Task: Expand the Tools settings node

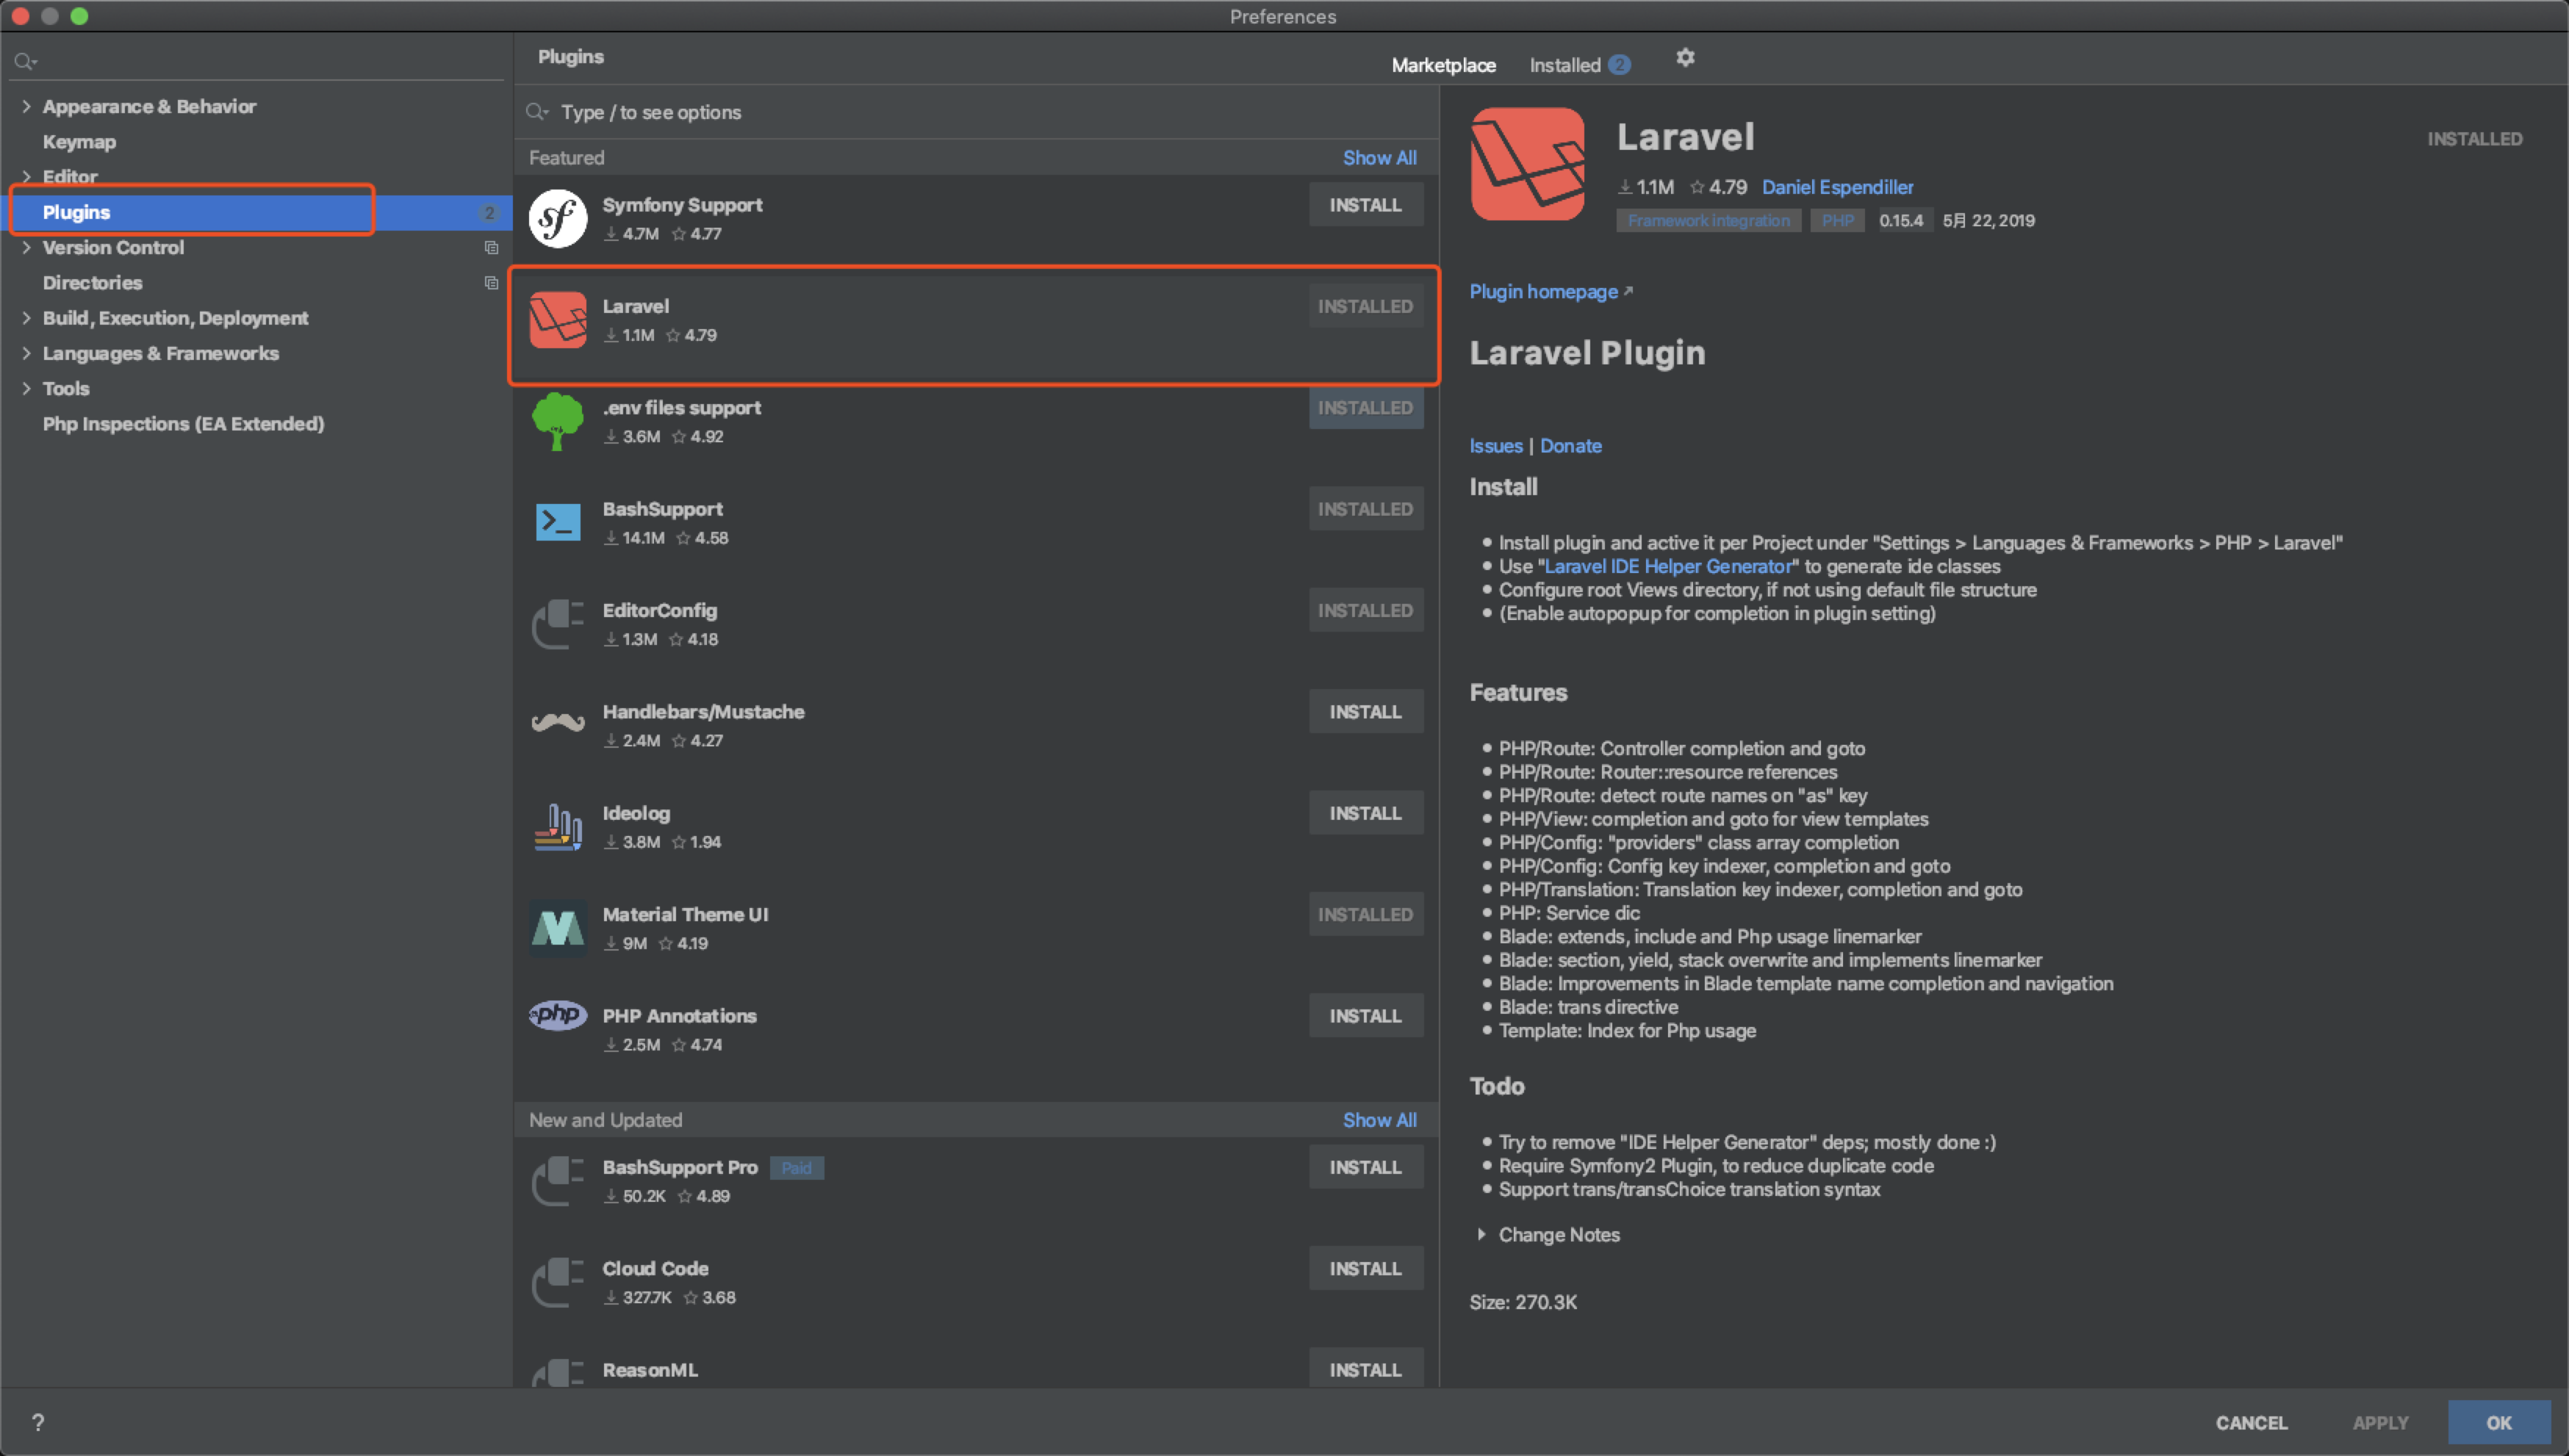Action: [26, 388]
